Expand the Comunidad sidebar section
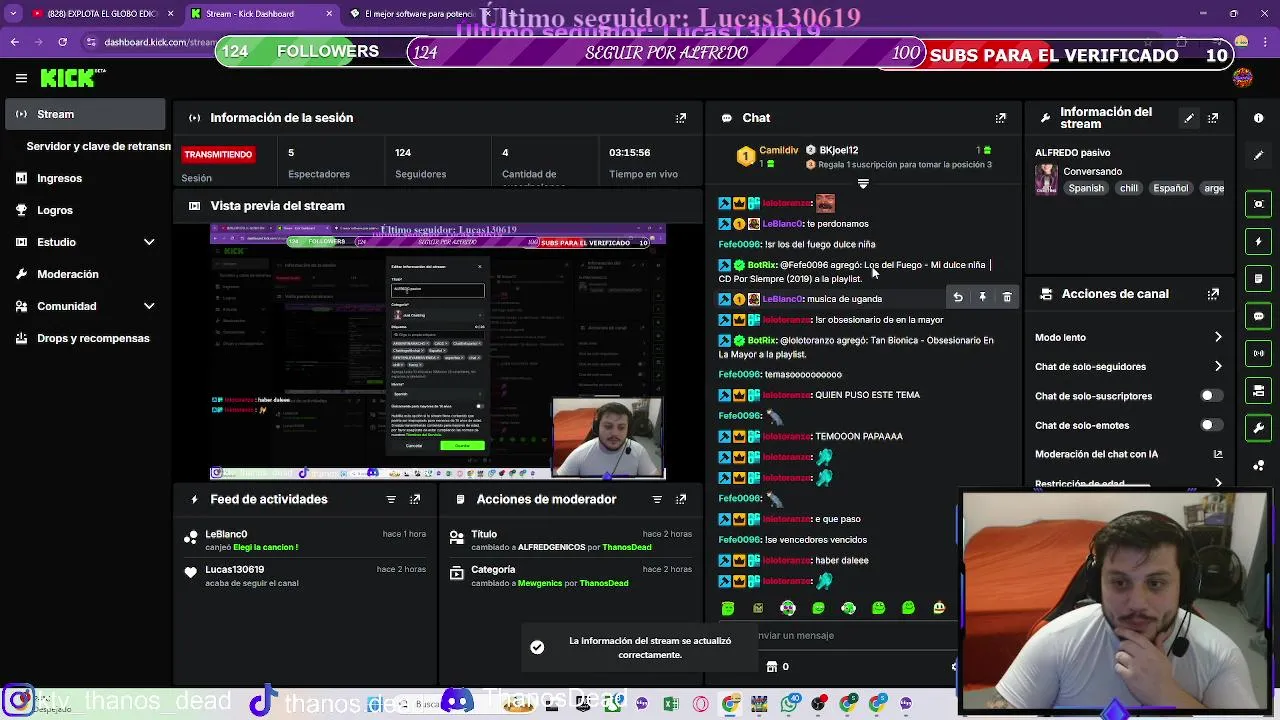 [x=87, y=306]
